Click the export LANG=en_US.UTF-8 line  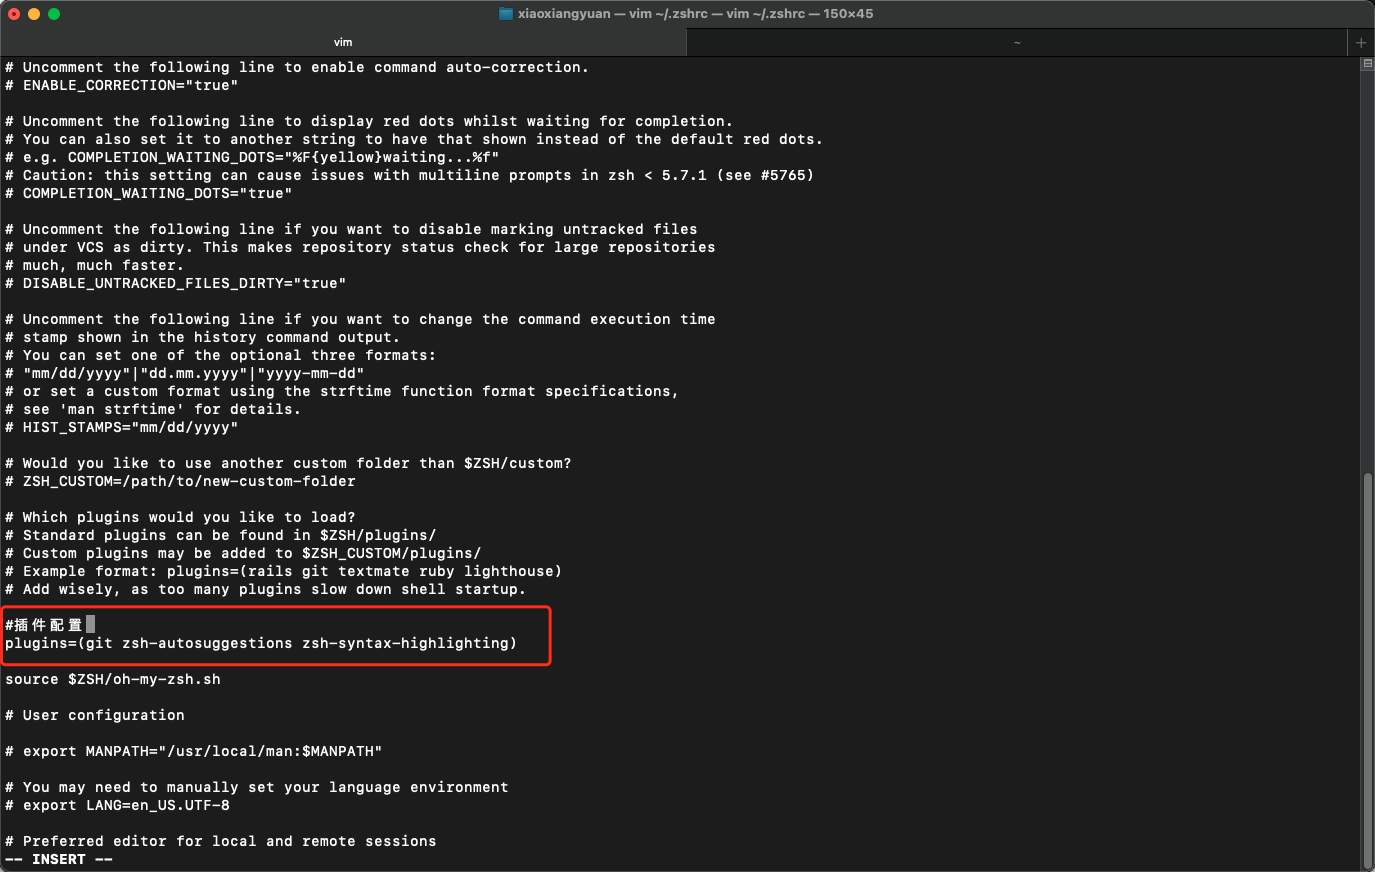(117, 805)
